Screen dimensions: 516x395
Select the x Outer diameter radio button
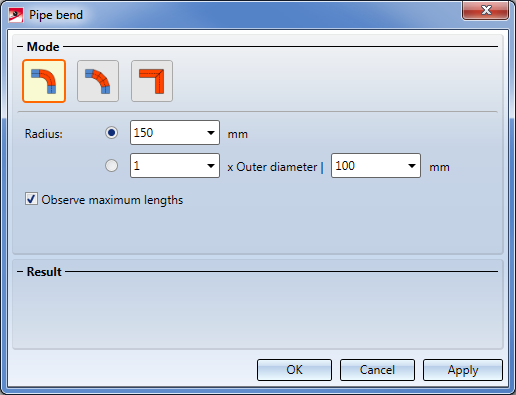click(111, 166)
